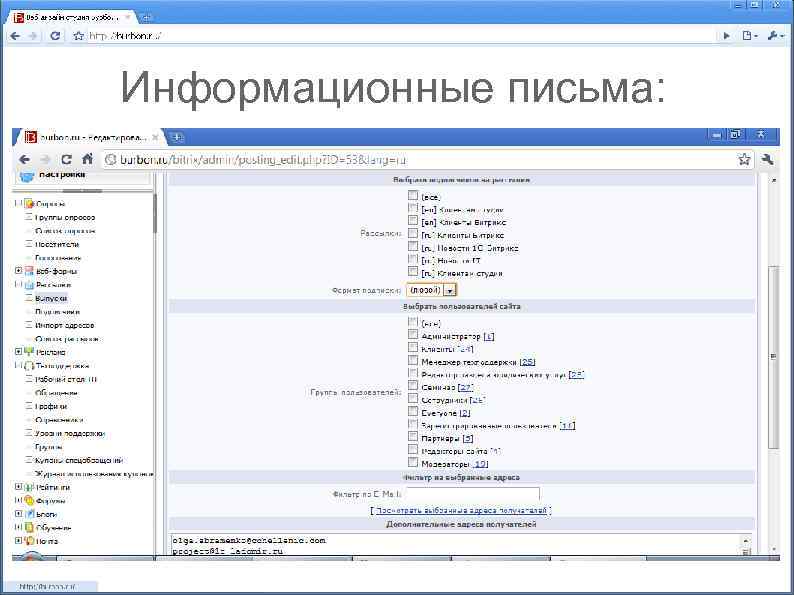Click the Веб-формы section icon
Image resolution: width=794 pixels, height=595 pixels.
click(x=29, y=271)
